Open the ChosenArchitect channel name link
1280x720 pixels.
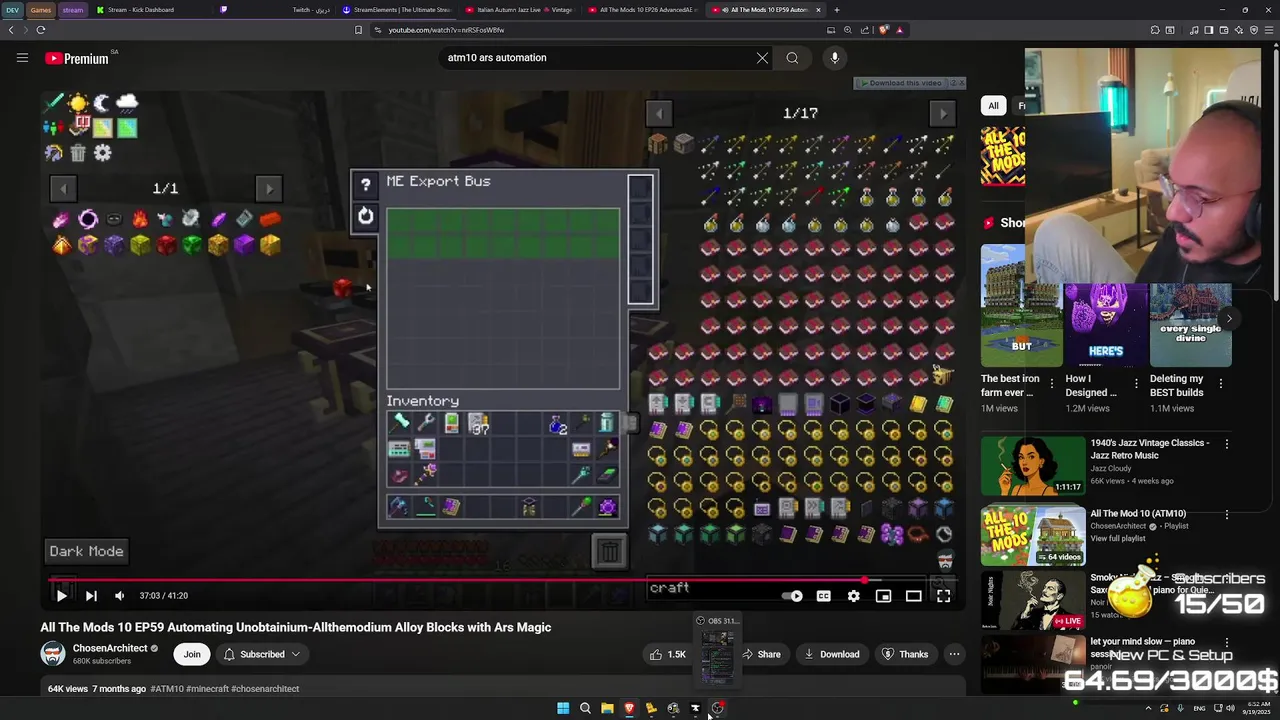click(110, 648)
